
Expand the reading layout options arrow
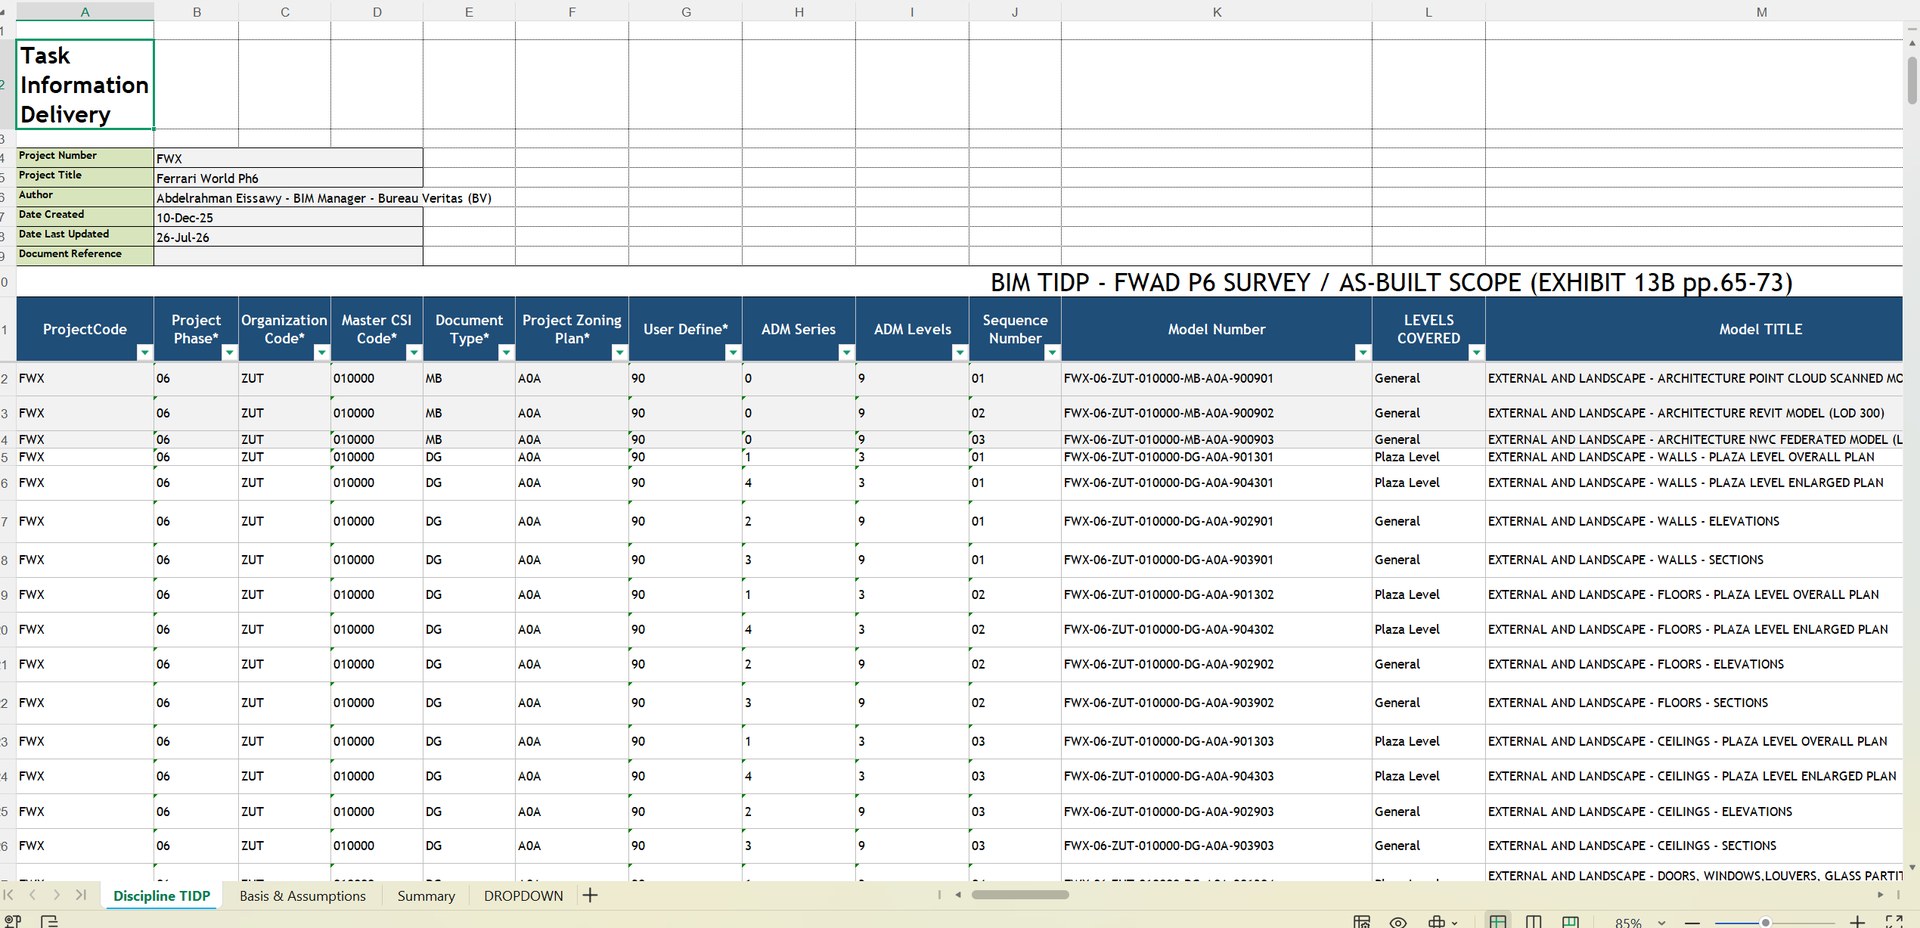pos(1455,923)
